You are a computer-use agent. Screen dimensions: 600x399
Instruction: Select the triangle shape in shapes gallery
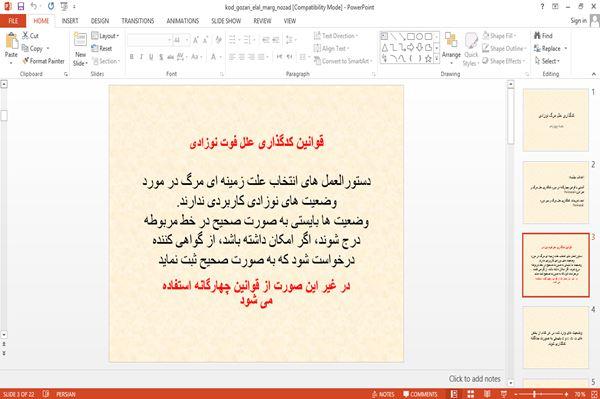[x=385, y=47]
